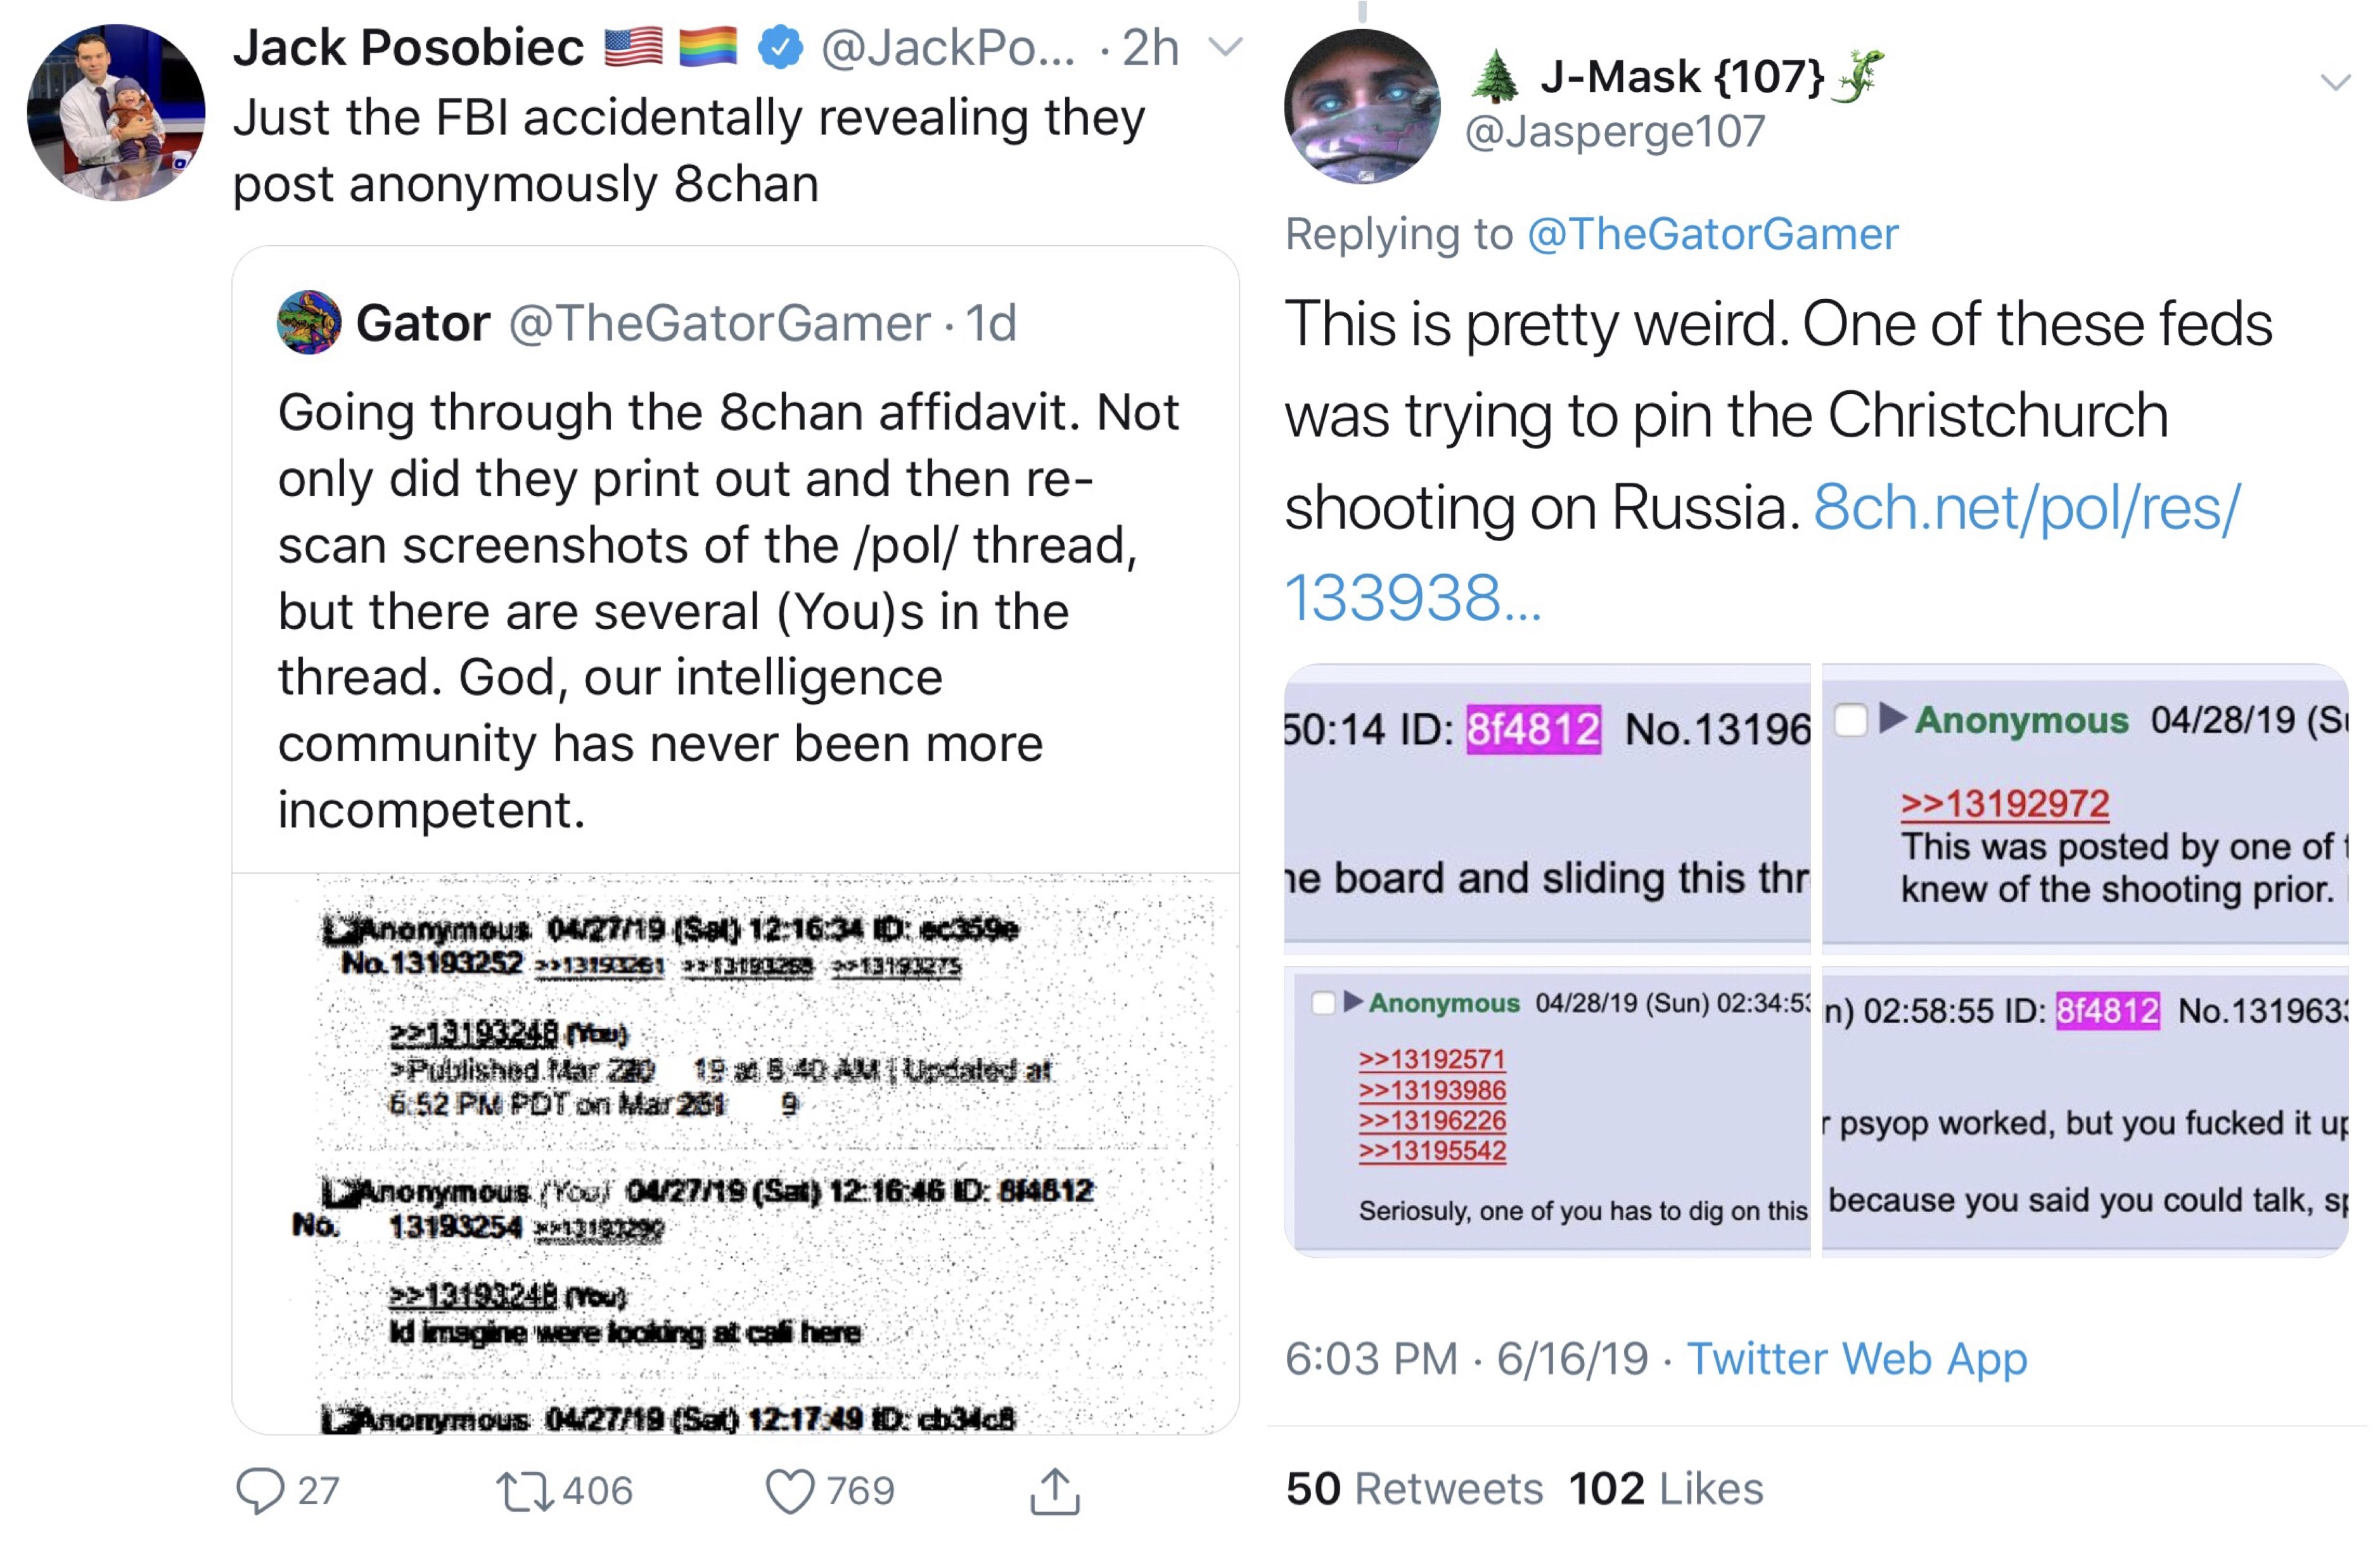Open the Twitter Web App source link
The width and height of the screenshot is (2380, 1546).
pyautogui.click(x=1857, y=1358)
